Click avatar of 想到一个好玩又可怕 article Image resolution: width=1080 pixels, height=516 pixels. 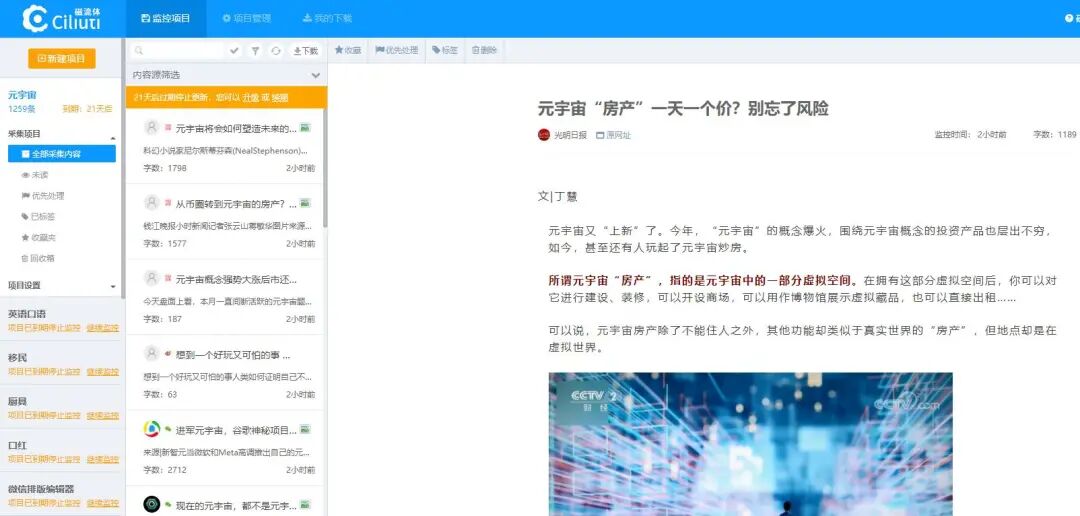(152, 353)
